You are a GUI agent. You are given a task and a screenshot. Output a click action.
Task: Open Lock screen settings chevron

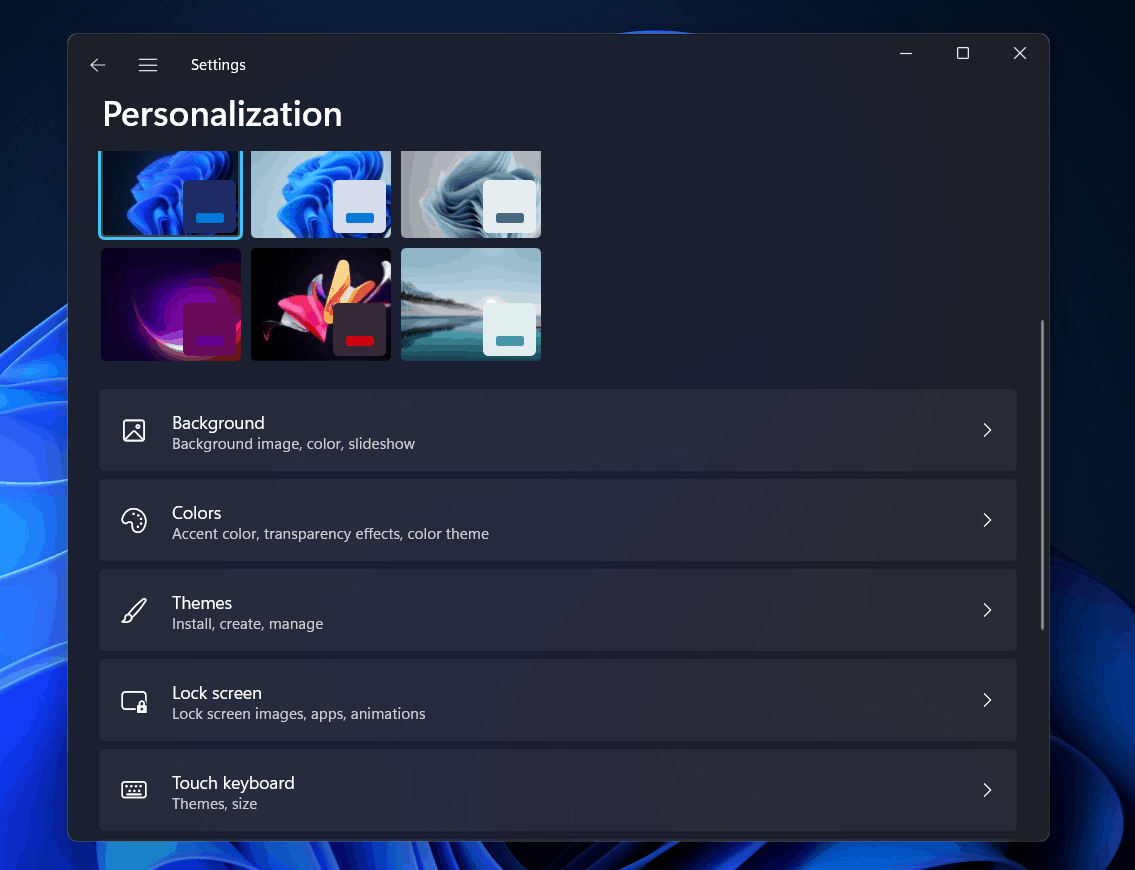click(986, 700)
